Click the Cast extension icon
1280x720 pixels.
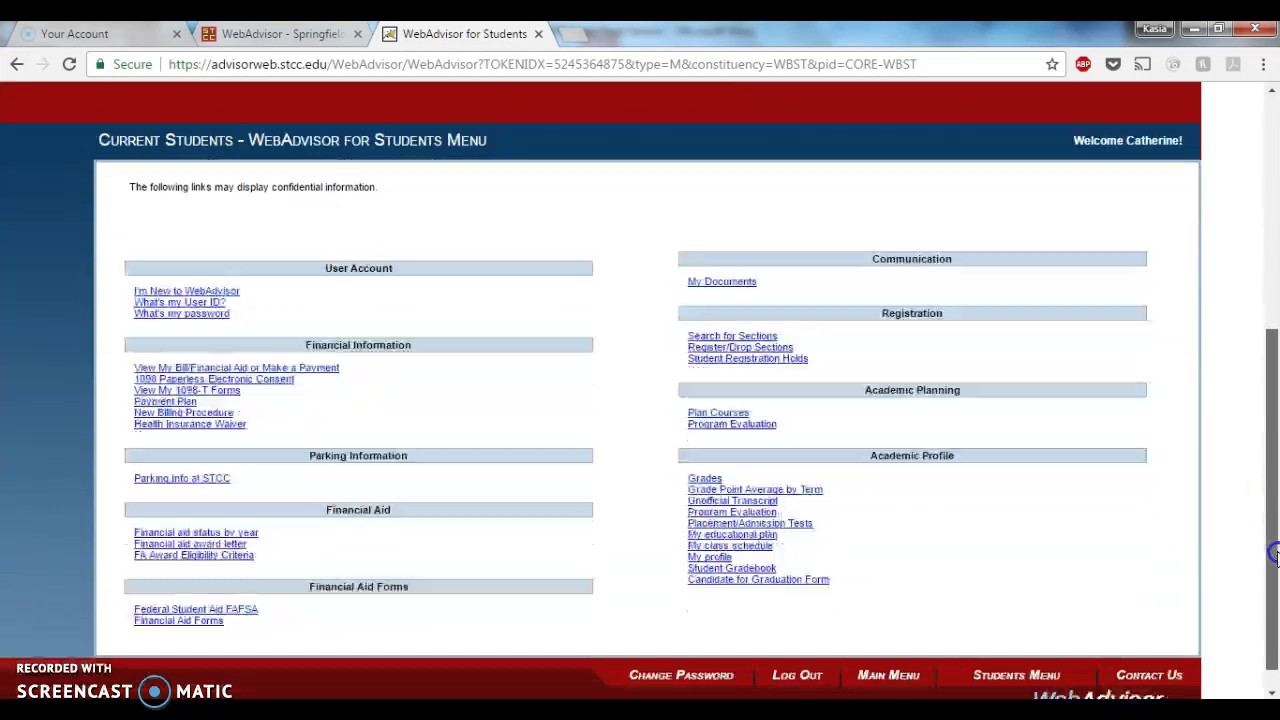(x=1143, y=64)
